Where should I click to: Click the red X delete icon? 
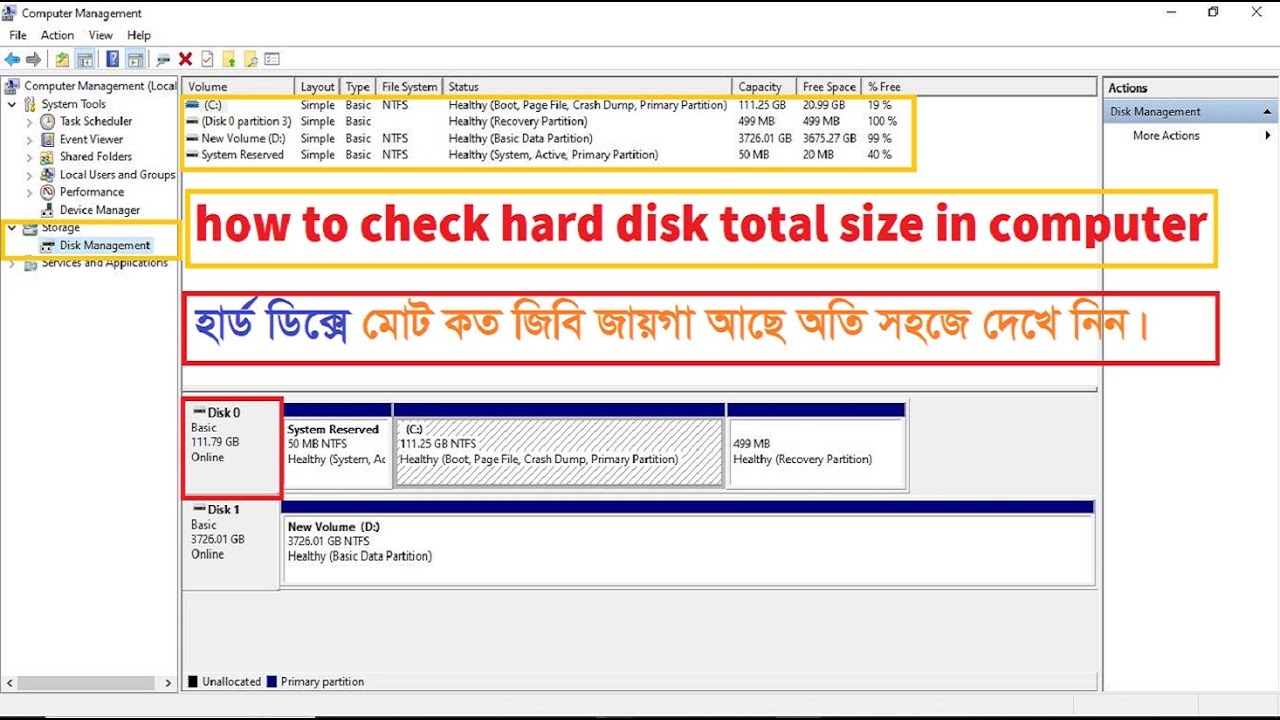(x=185, y=60)
